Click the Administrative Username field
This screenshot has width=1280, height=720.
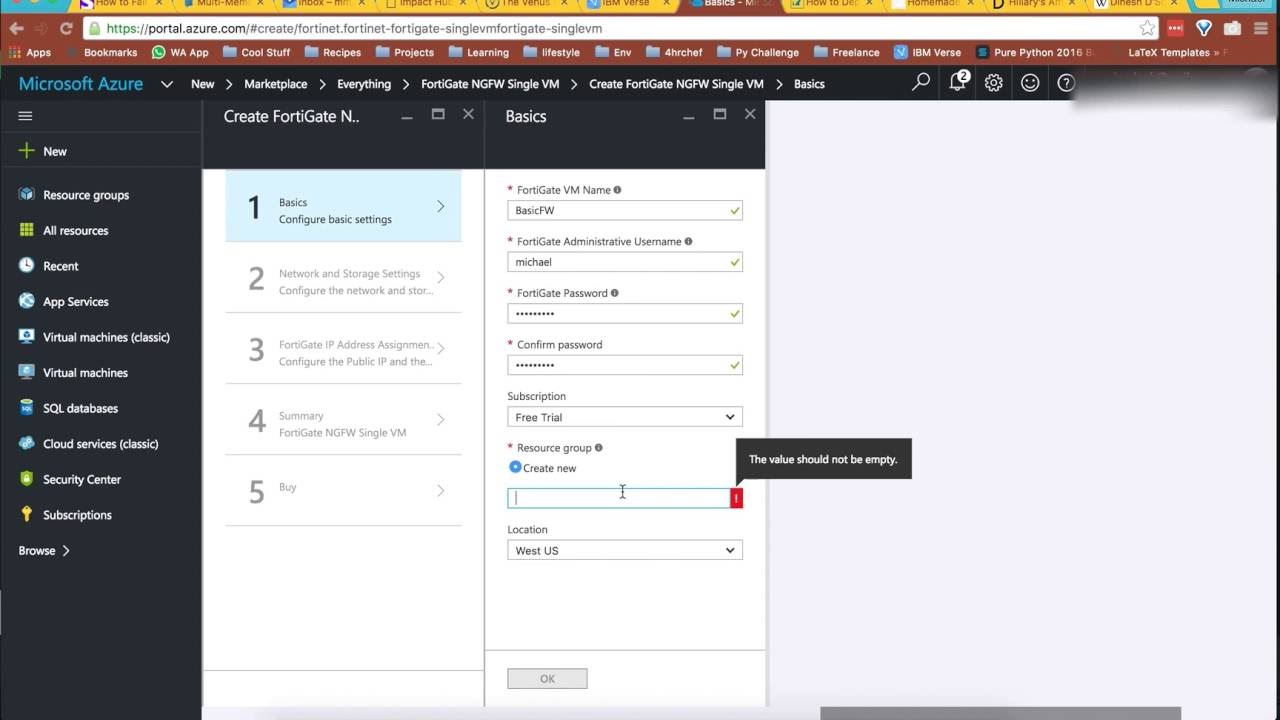(625, 262)
